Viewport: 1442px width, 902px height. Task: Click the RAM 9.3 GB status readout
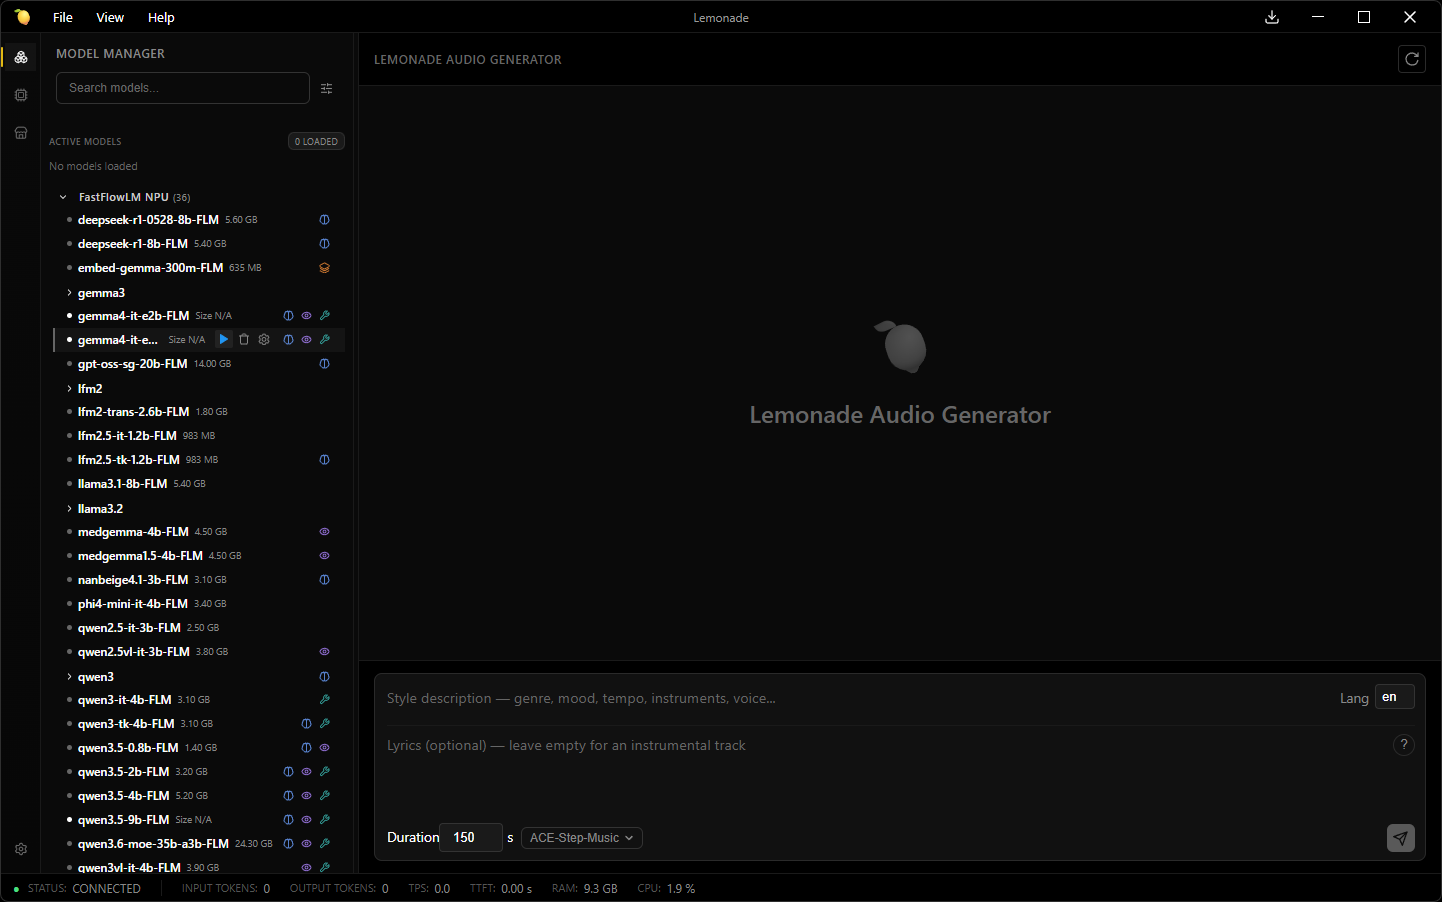[x=585, y=888]
